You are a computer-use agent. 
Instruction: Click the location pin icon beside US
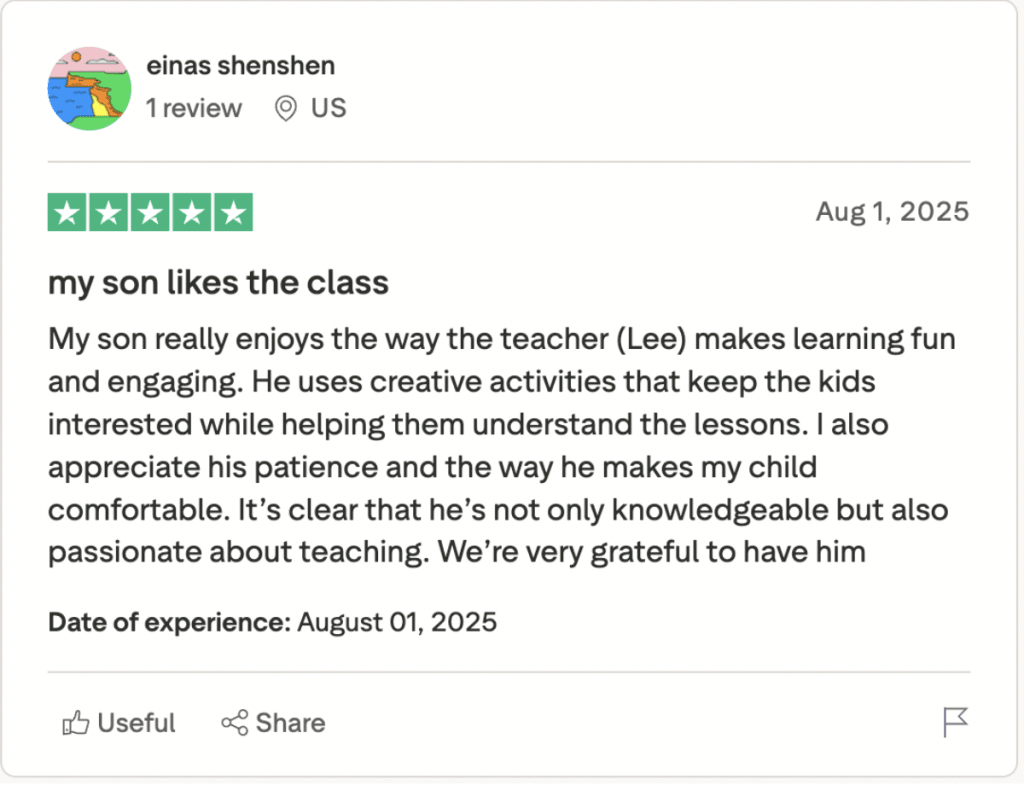[x=284, y=108]
